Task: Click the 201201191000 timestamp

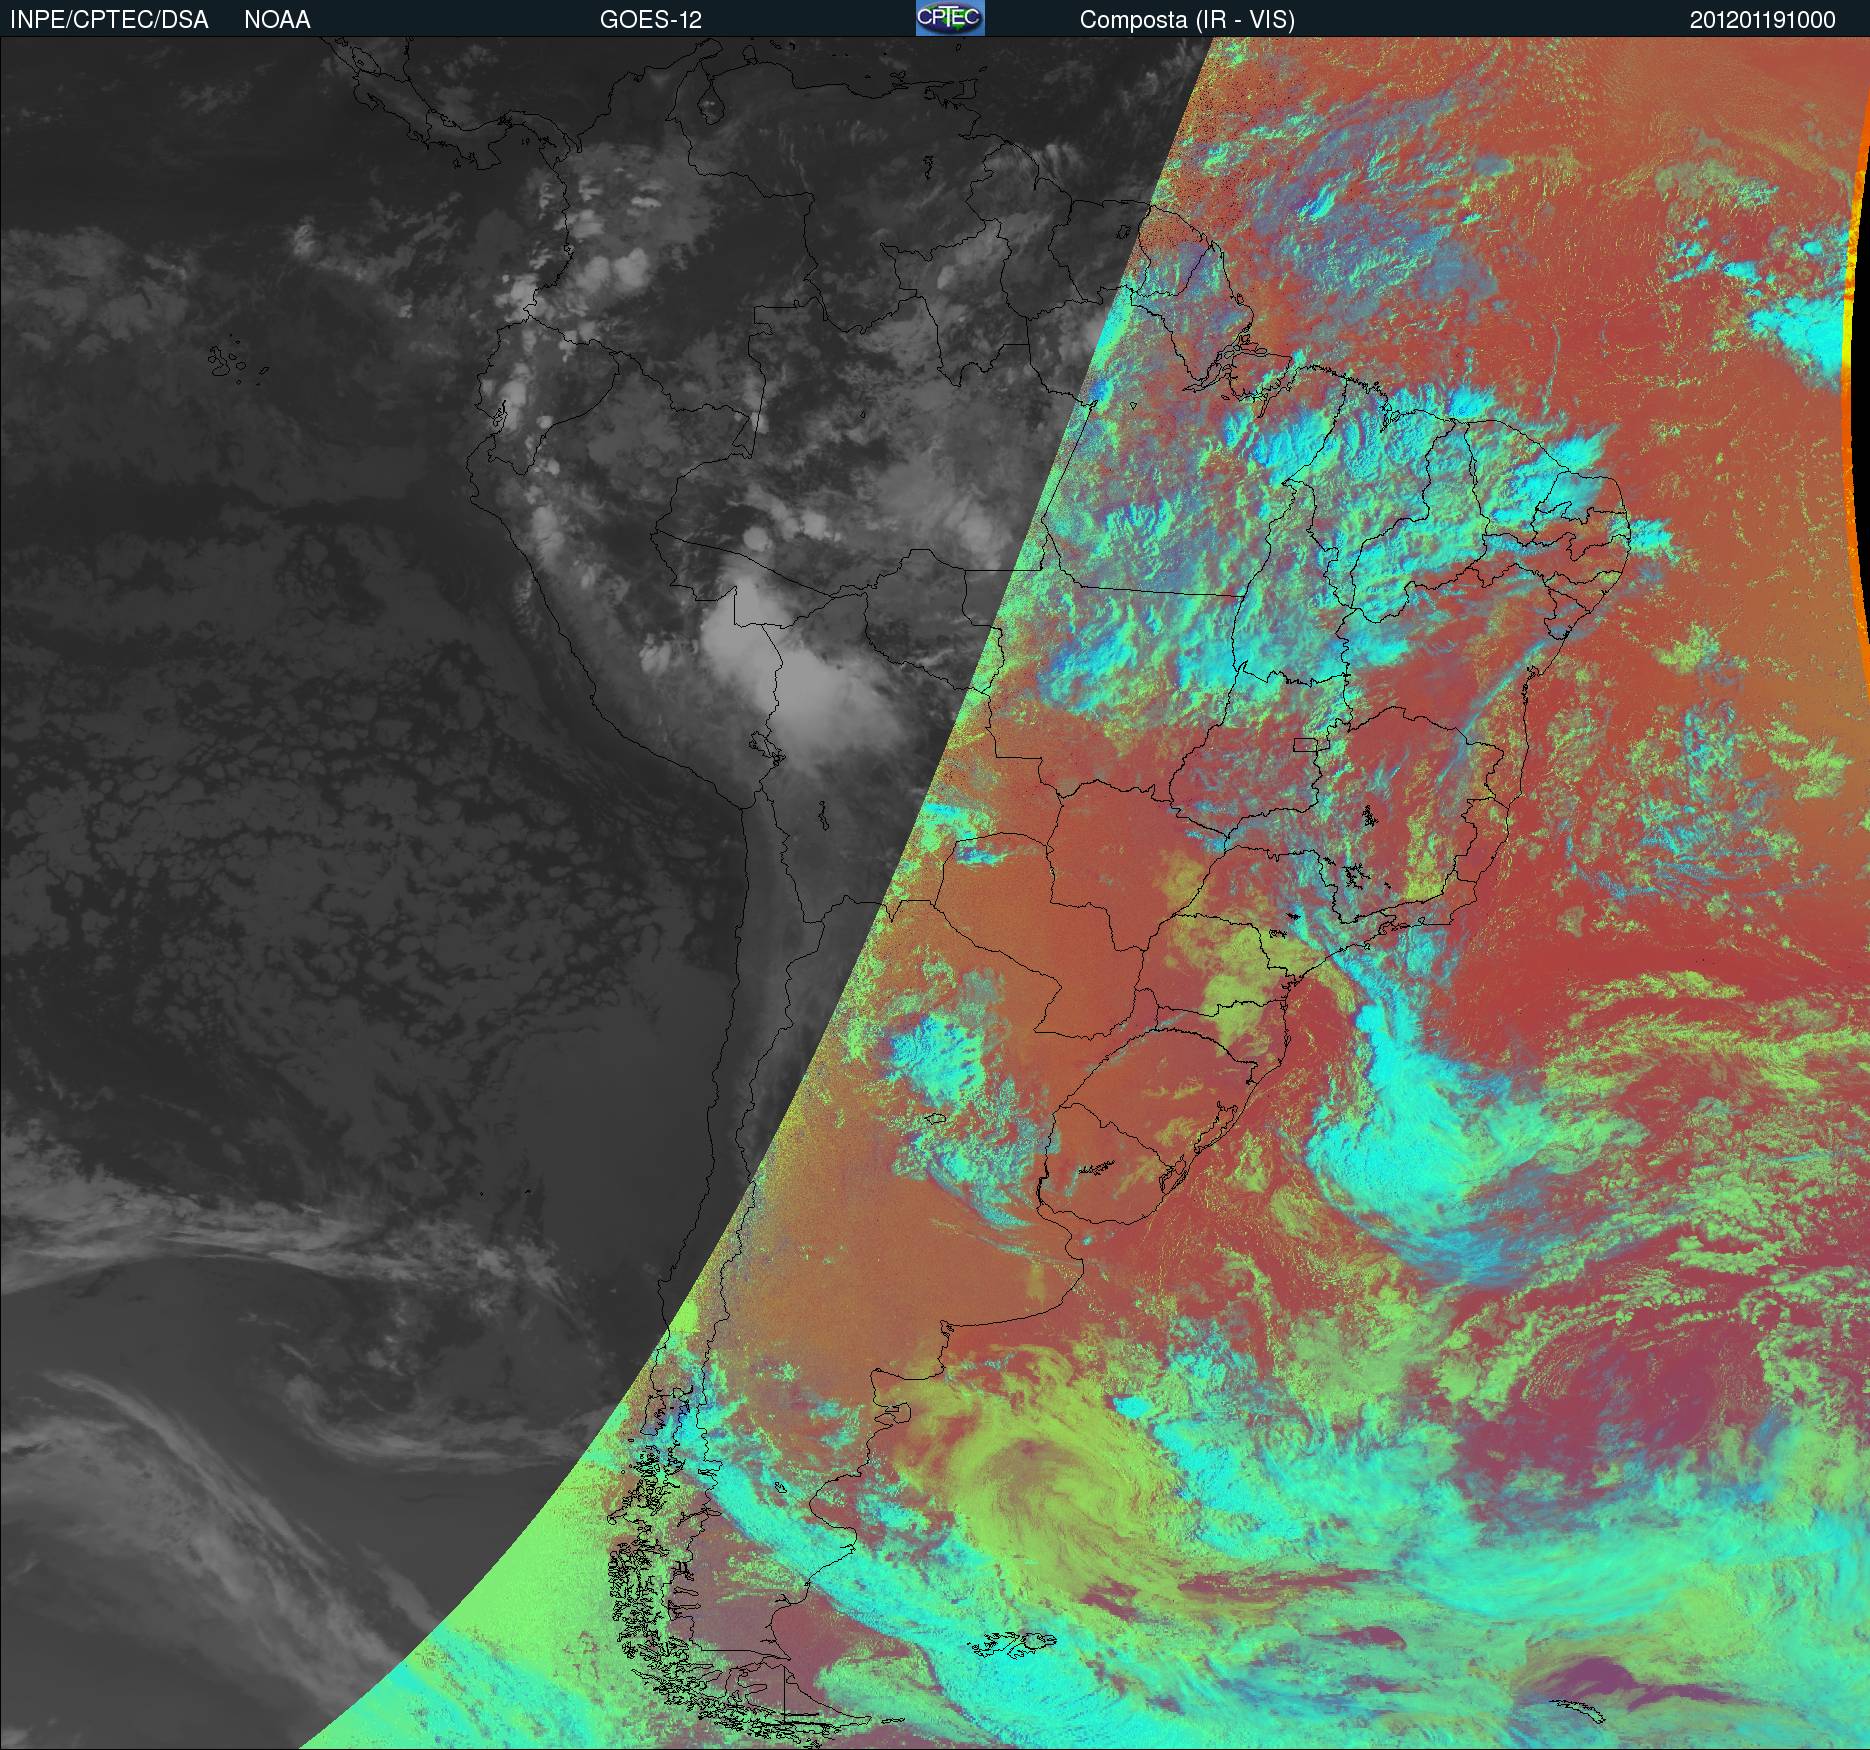Action: coord(1763,20)
